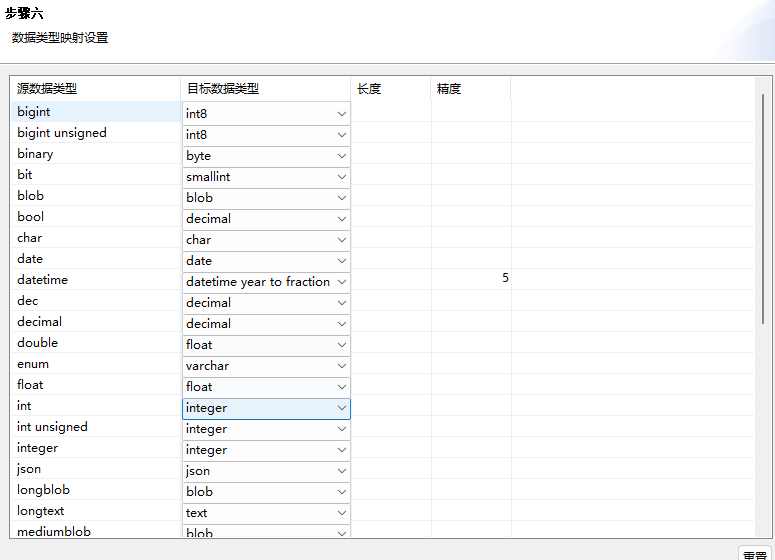
Task: Open target dropdown for source type blob
Action: pos(266,198)
